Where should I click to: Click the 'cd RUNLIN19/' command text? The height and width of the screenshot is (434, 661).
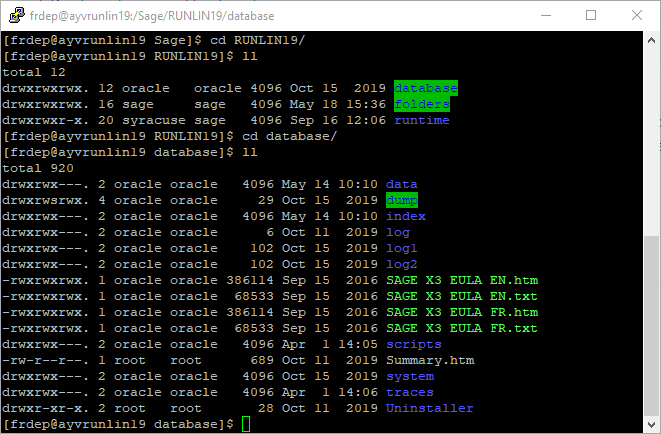click(257, 40)
